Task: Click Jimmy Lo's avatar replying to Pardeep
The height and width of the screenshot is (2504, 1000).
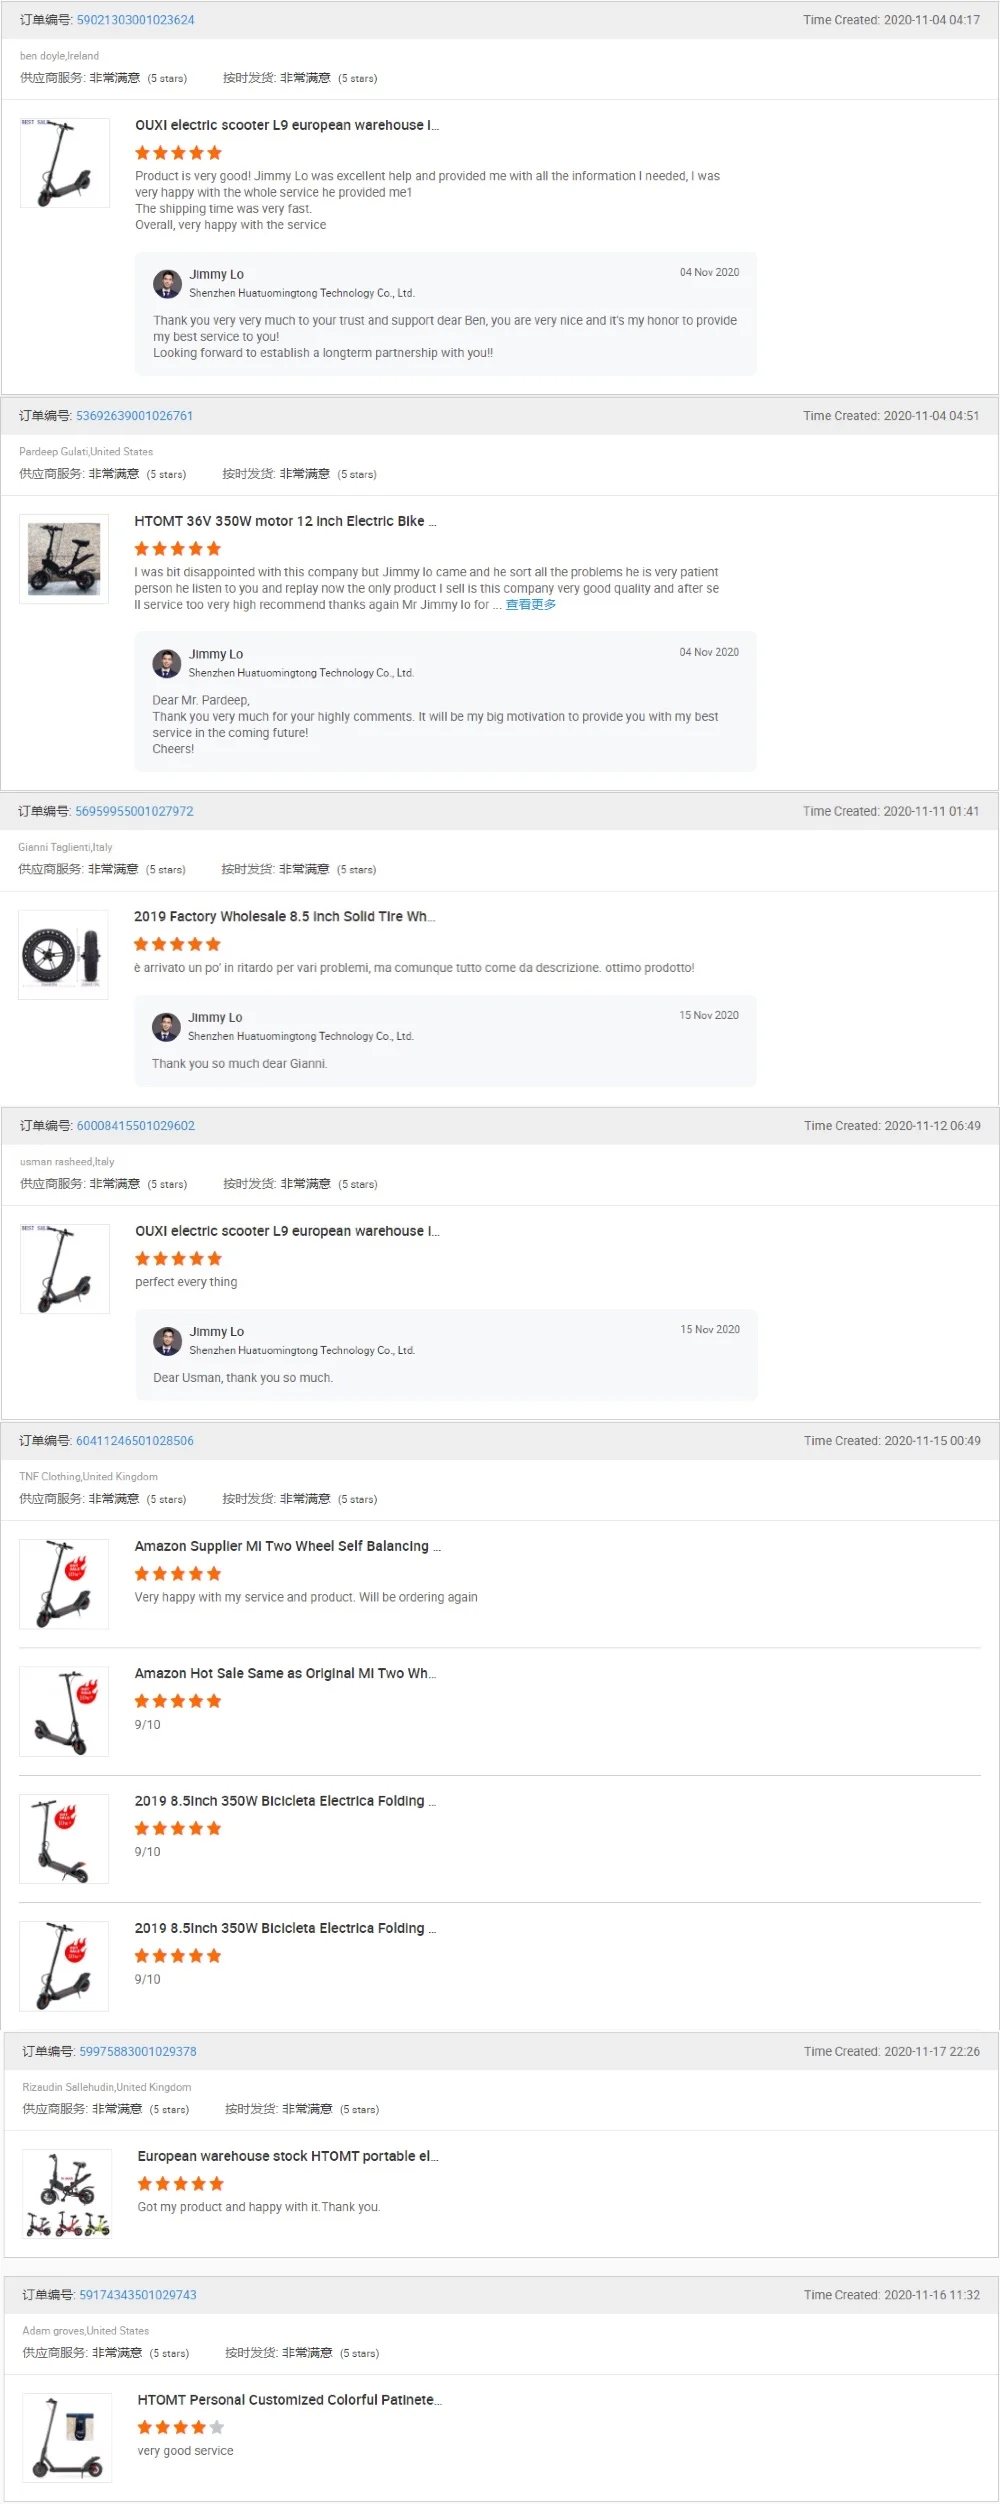Action: [166, 663]
